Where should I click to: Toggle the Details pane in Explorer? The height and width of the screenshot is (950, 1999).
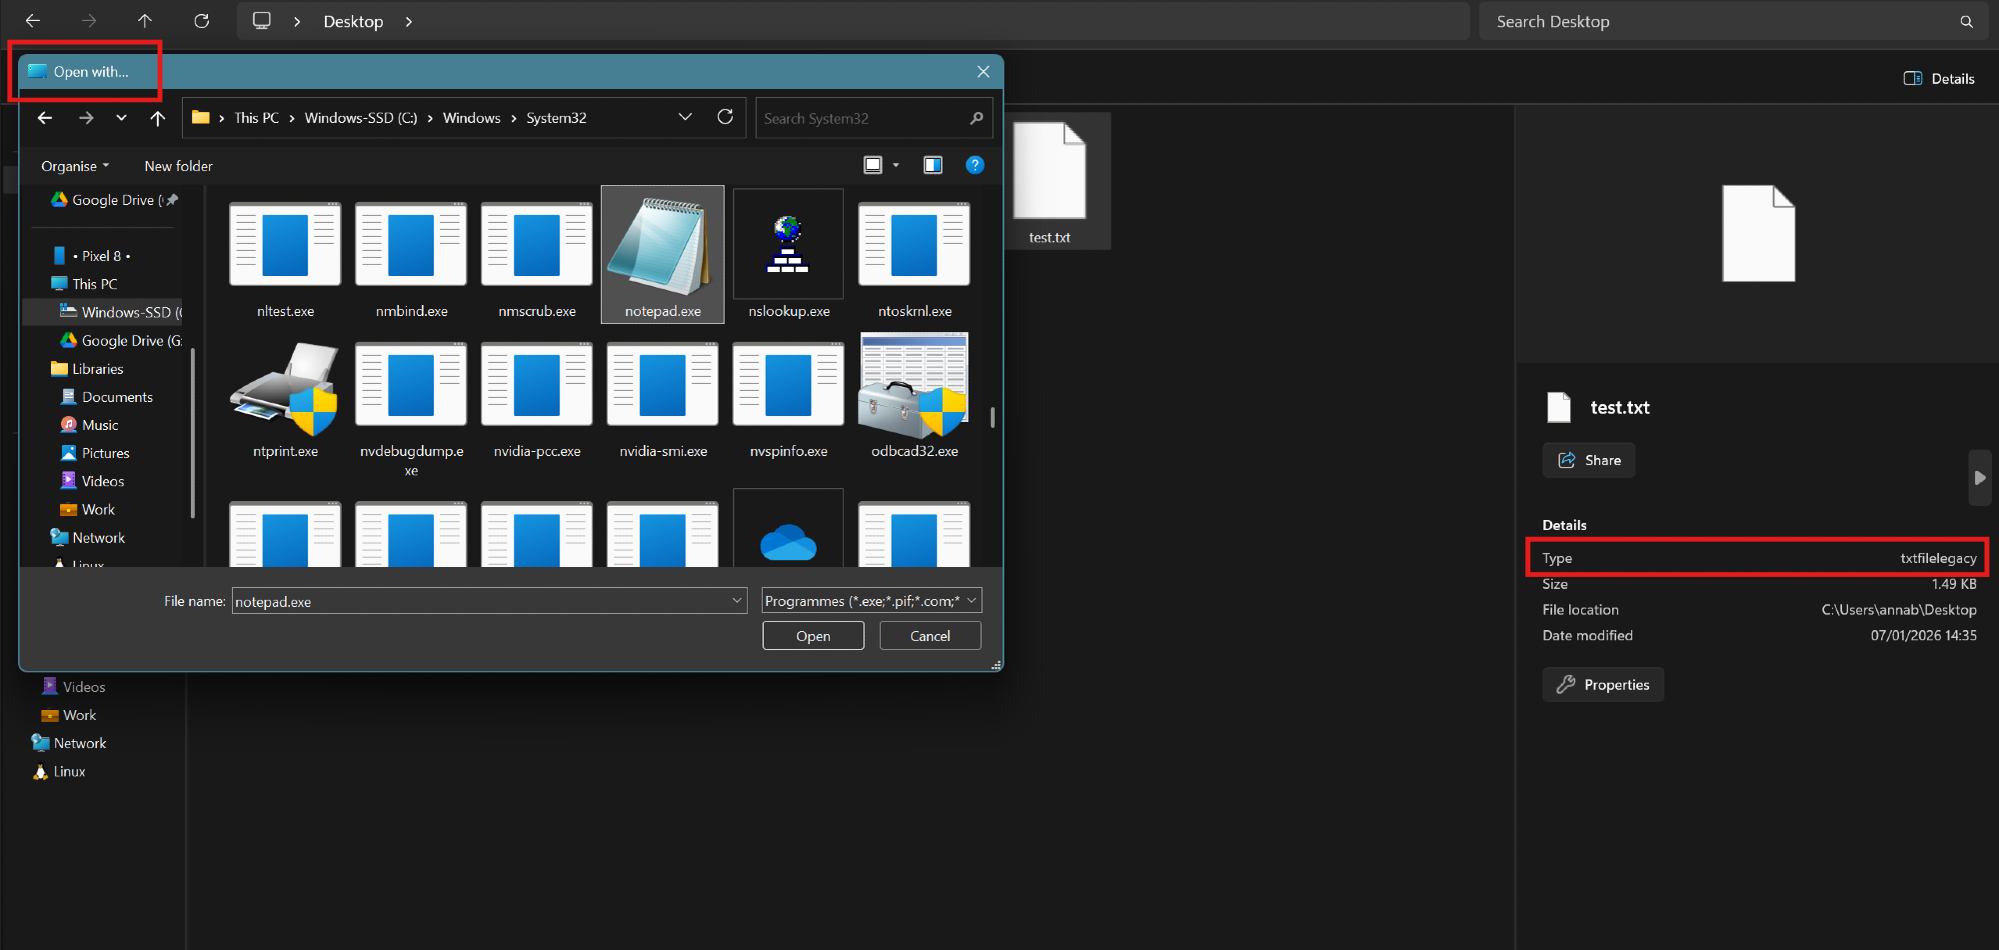pos(1939,78)
